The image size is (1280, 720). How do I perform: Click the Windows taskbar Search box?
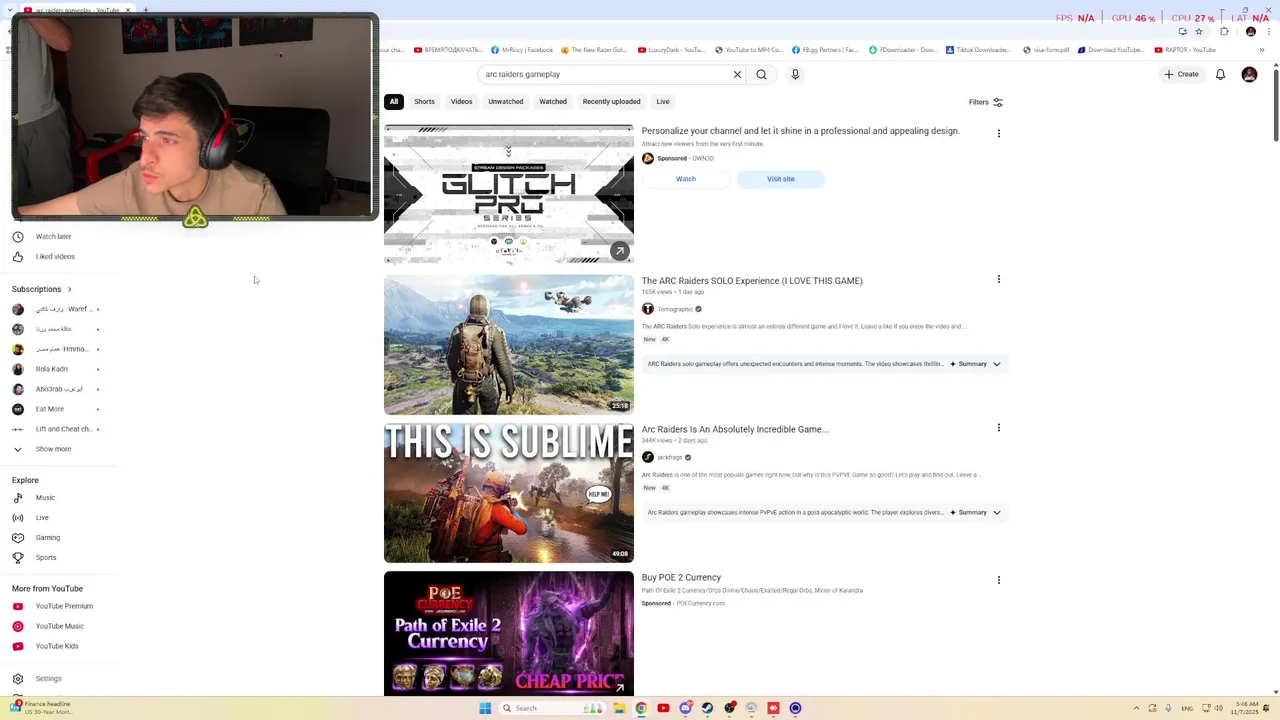coord(551,708)
